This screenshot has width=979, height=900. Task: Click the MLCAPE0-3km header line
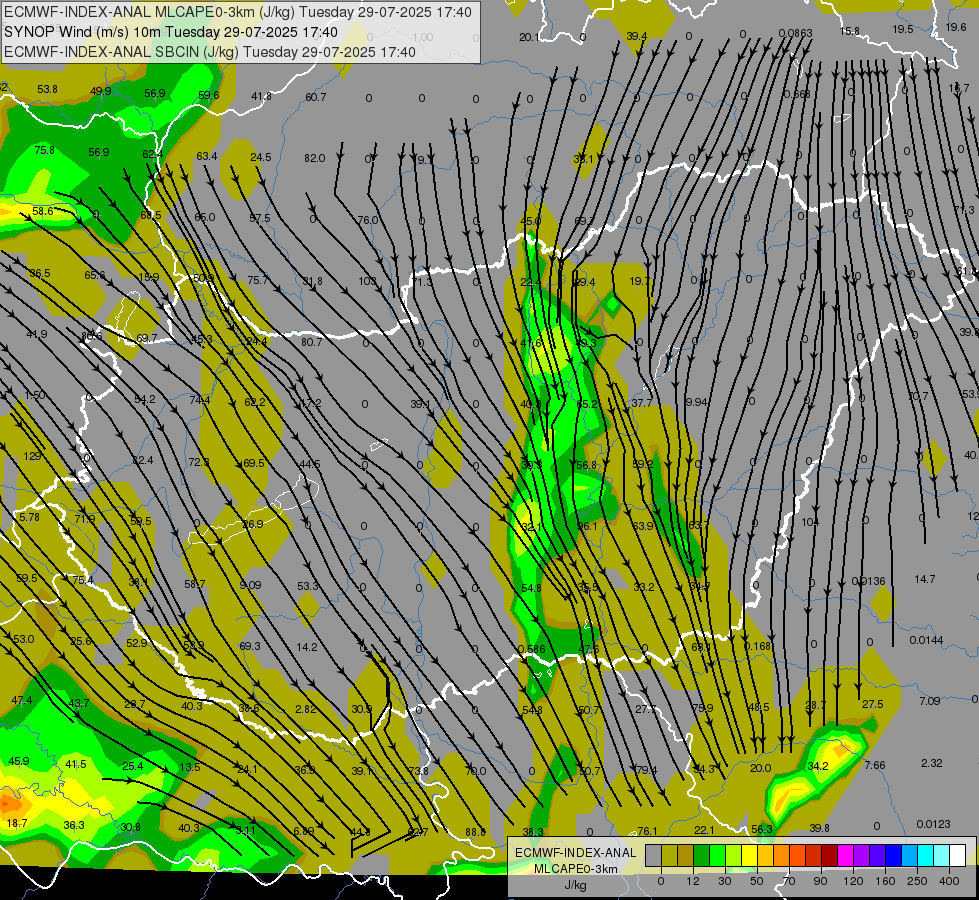click(x=238, y=12)
